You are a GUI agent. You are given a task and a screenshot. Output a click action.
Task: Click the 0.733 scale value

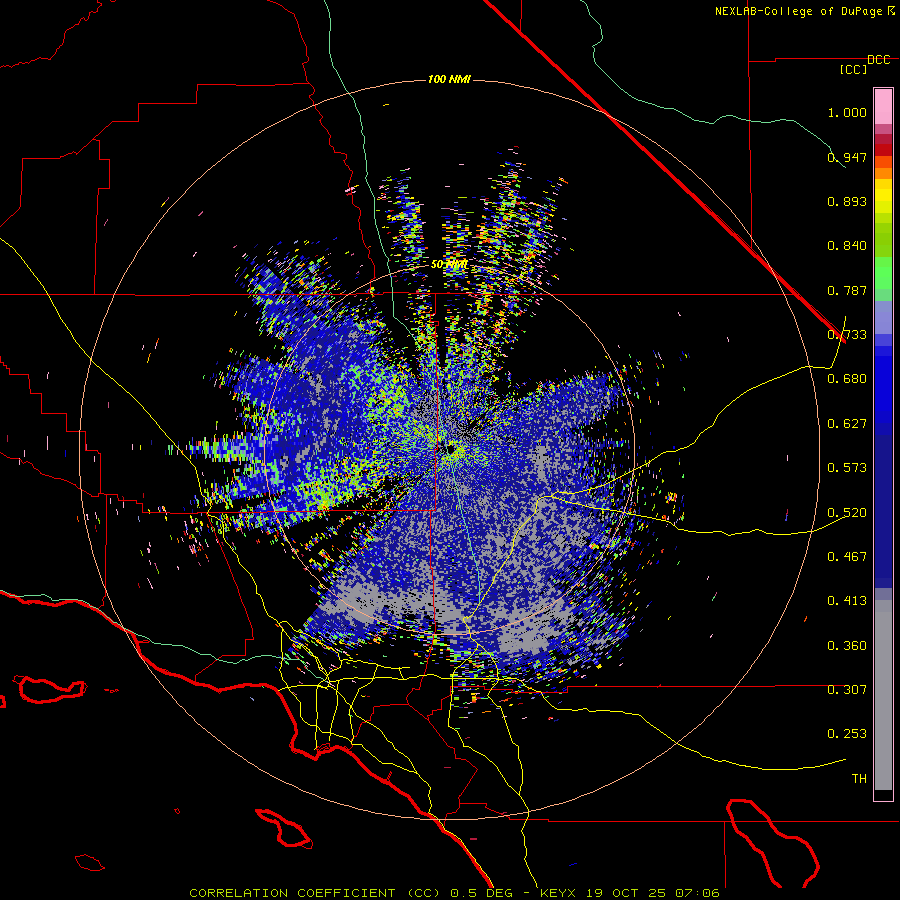pyautogui.click(x=847, y=335)
